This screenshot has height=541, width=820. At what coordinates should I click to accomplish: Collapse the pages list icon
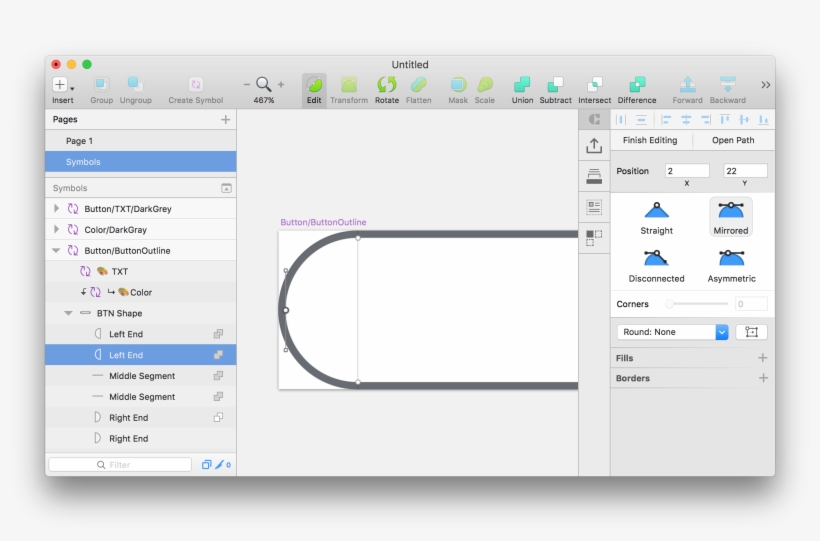pos(226,188)
